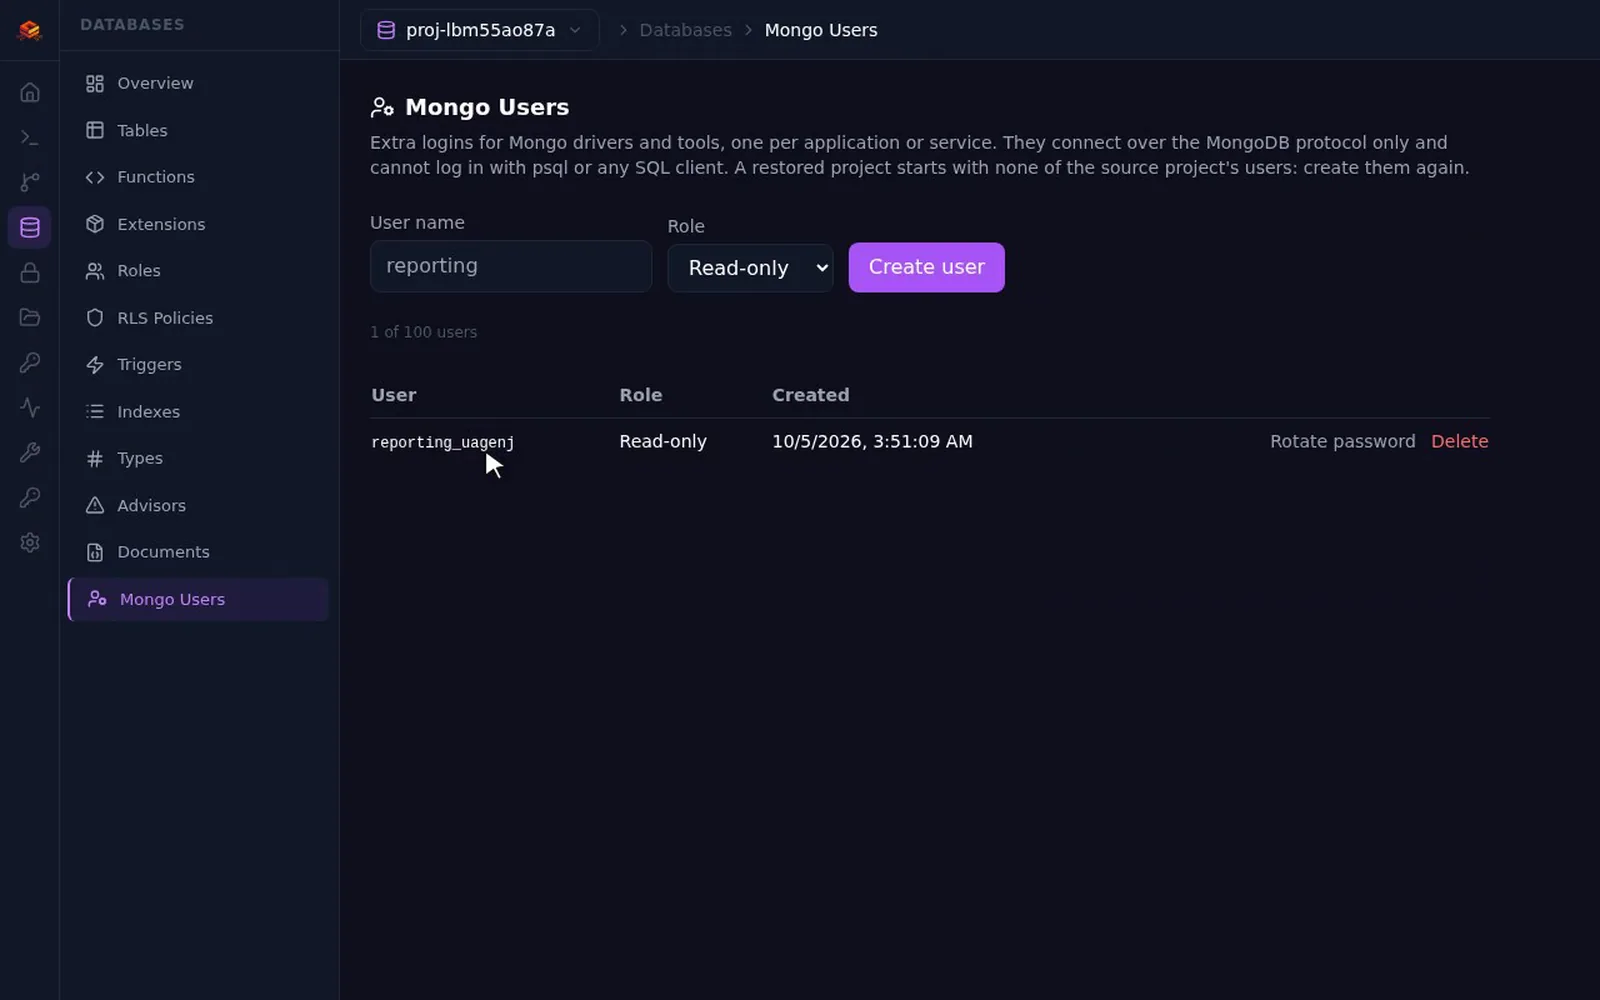Click the '1 of 100 users' counter
This screenshot has height=1000, width=1600.
point(424,332)
